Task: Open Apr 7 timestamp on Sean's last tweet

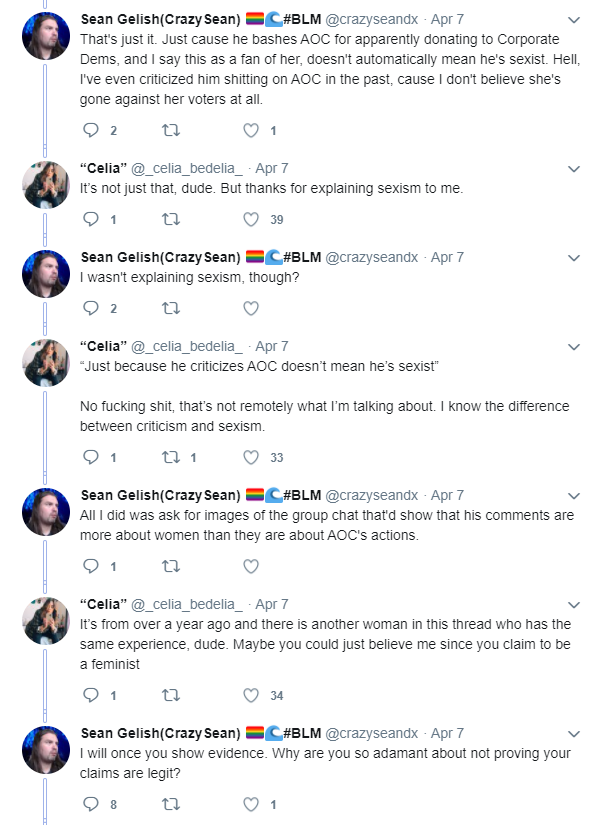Action: click(447, 733)
